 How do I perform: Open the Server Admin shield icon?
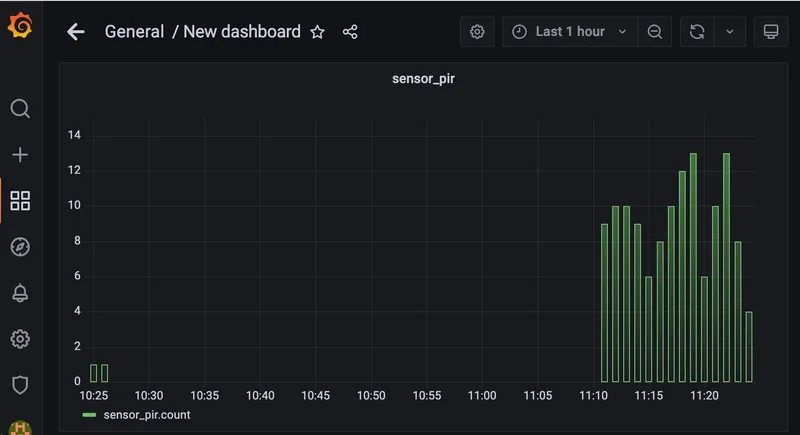20,385
